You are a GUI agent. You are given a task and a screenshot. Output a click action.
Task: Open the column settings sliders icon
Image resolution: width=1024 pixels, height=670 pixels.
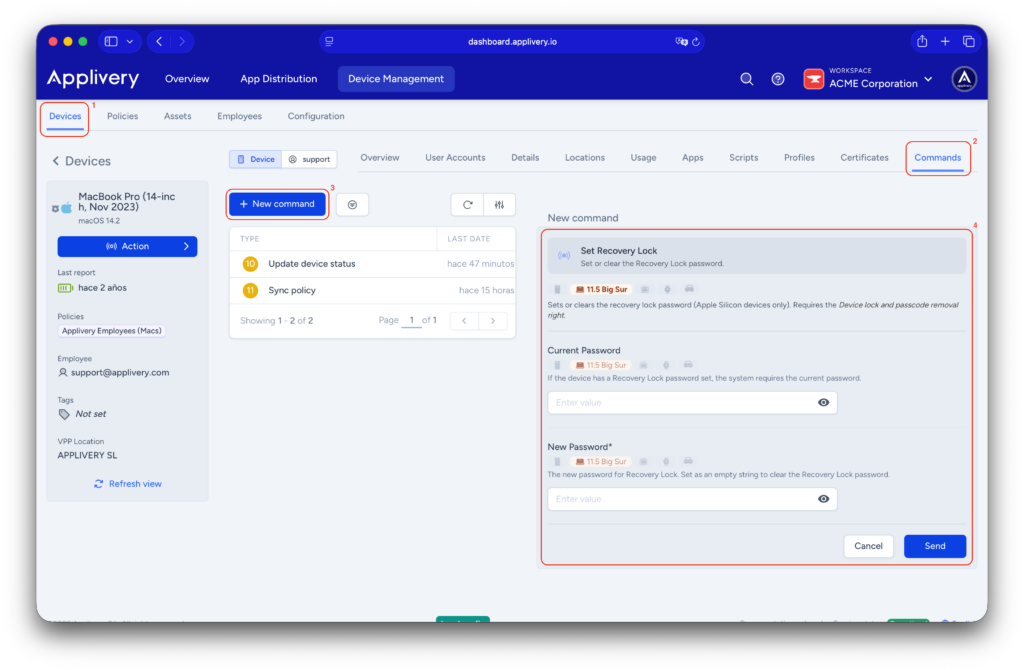point(499,204)
